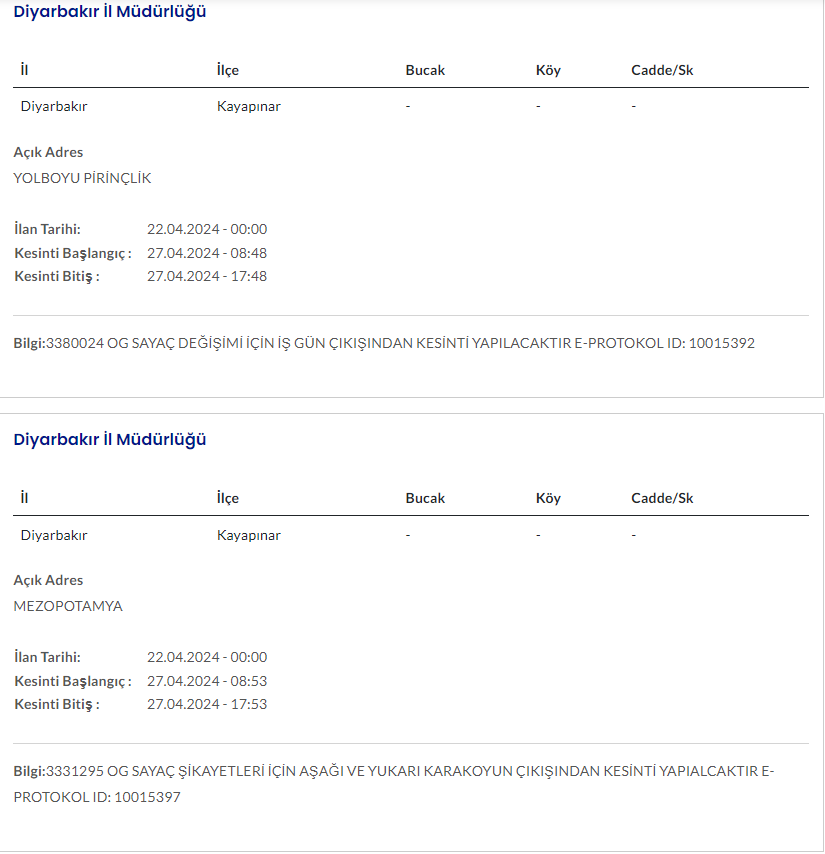This screenshot has height=854, width=825.
Task: Click Kesinti Başlangıç label beside the 08:48 time
Action: coord(73,253)
